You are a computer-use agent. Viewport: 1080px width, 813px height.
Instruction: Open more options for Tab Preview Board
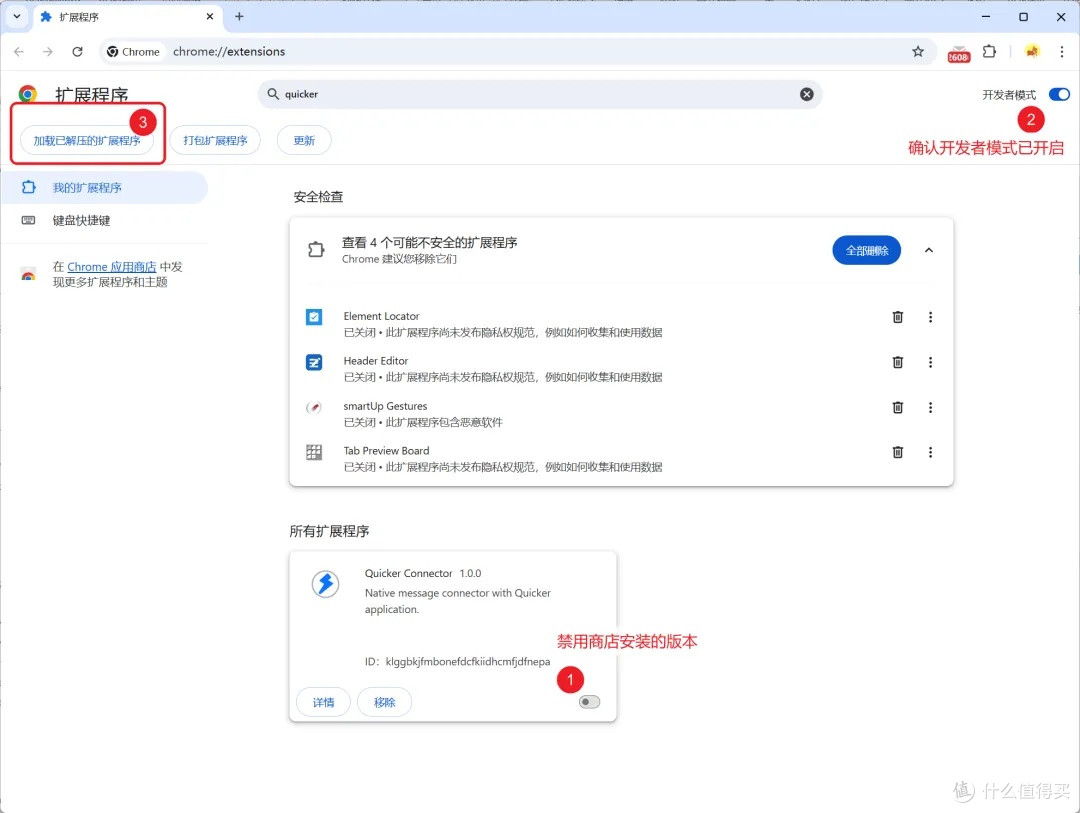(930, 452)
